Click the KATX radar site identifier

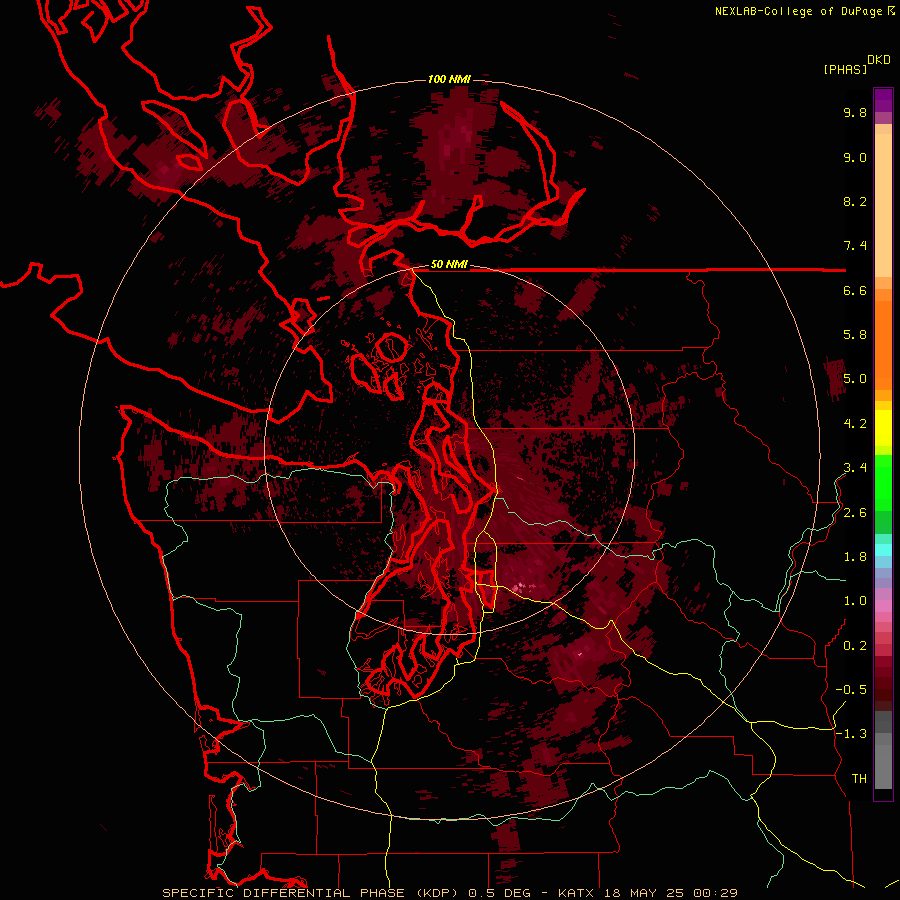coord(577,893)
